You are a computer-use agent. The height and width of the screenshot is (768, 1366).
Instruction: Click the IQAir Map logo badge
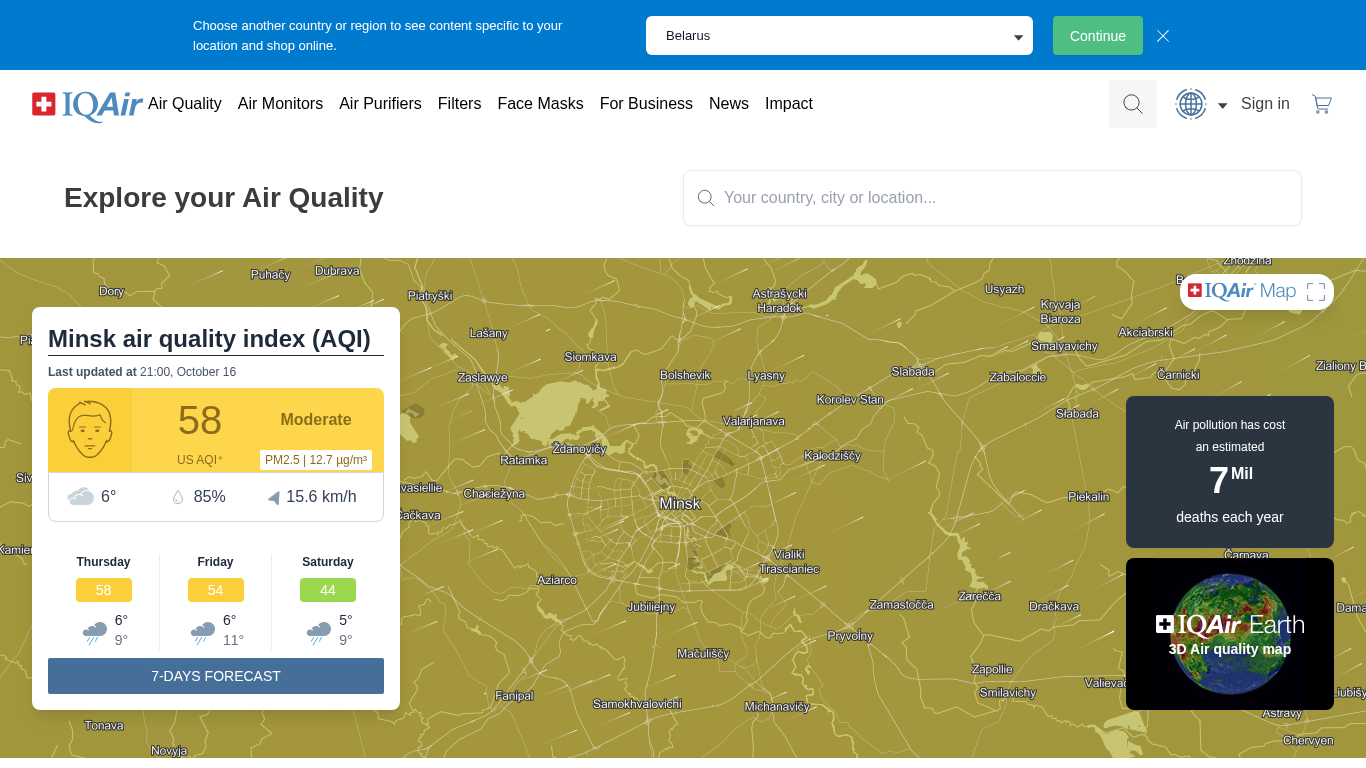[1242, 291]
